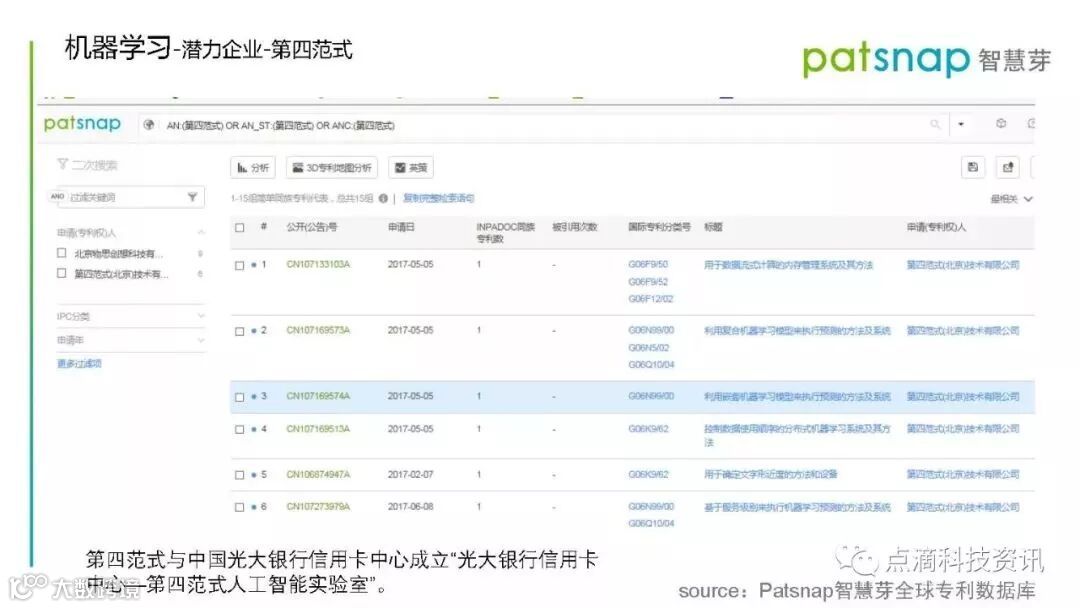
Task: Click the 申请日 column header
Action: click(x=401, y=227)
